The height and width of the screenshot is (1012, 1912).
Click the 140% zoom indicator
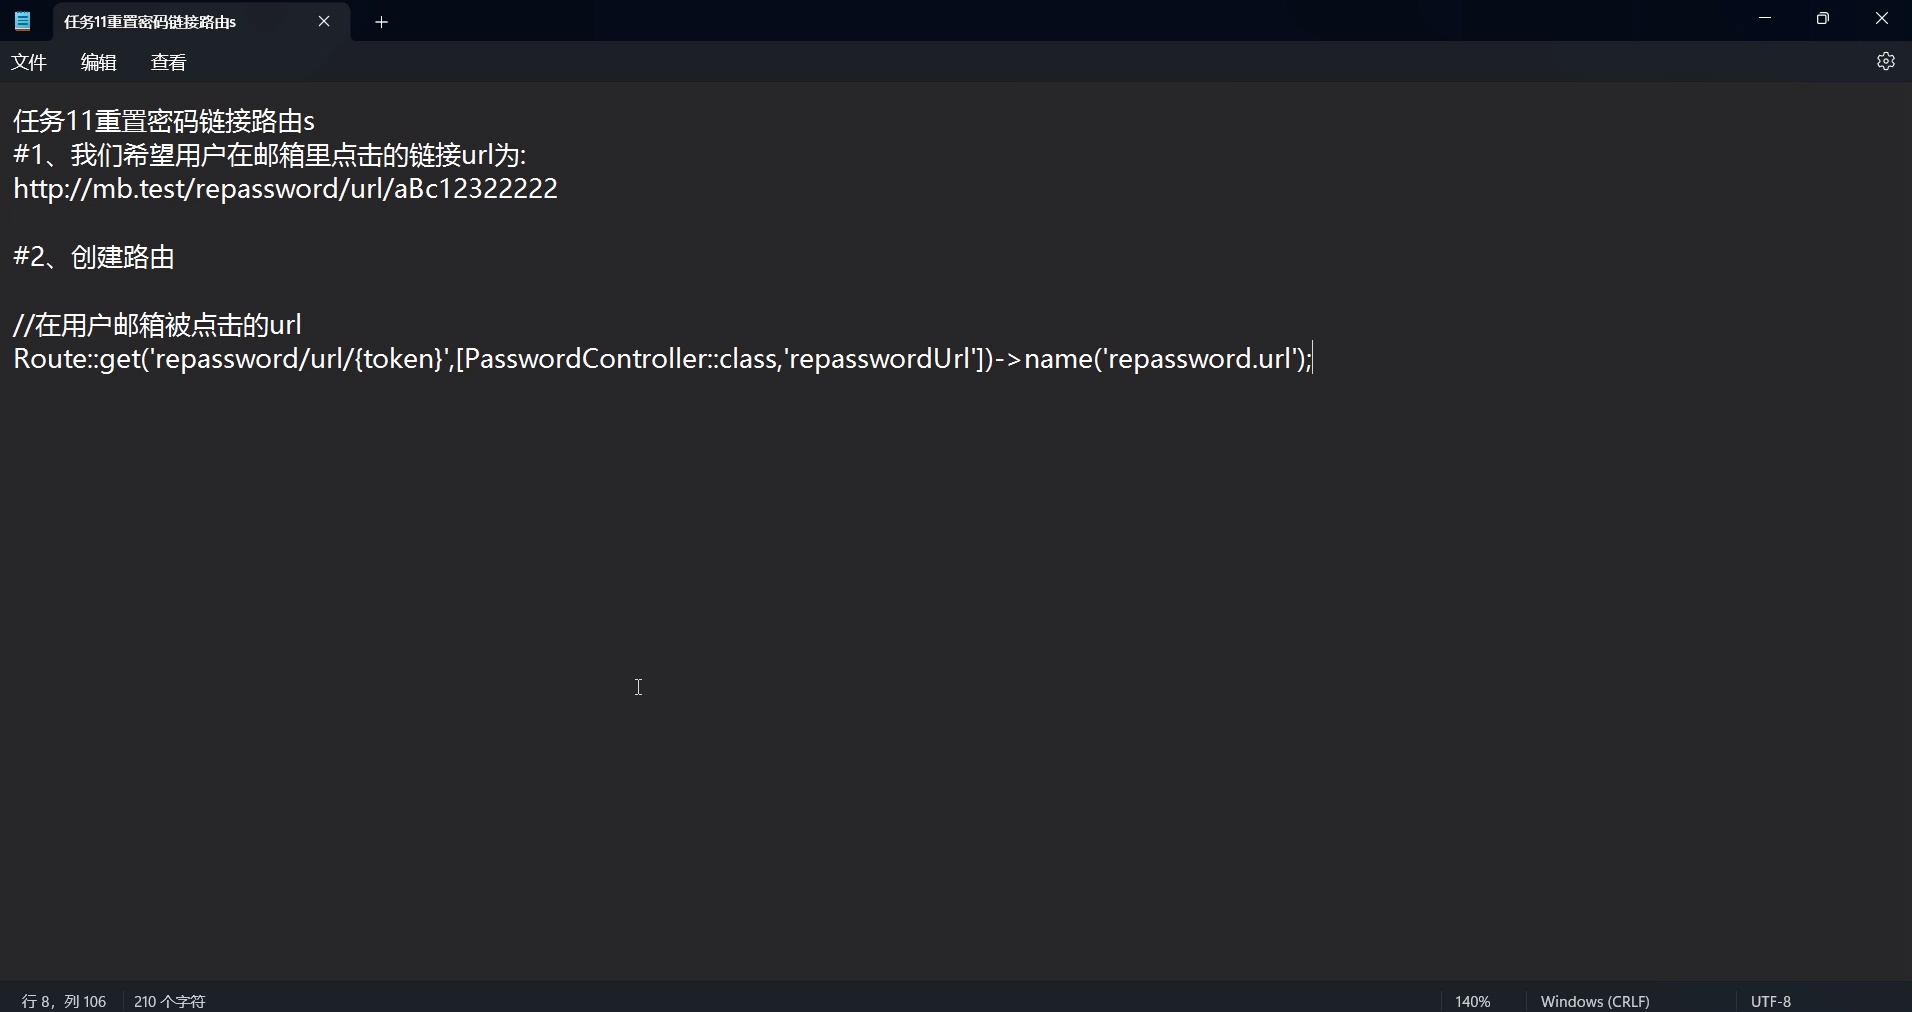[1472, 1000]
